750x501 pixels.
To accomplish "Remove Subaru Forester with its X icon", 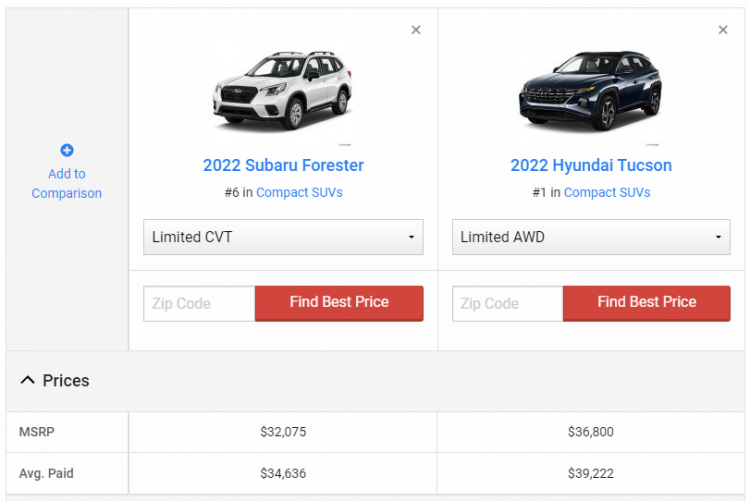I will (x=416, y=30).
